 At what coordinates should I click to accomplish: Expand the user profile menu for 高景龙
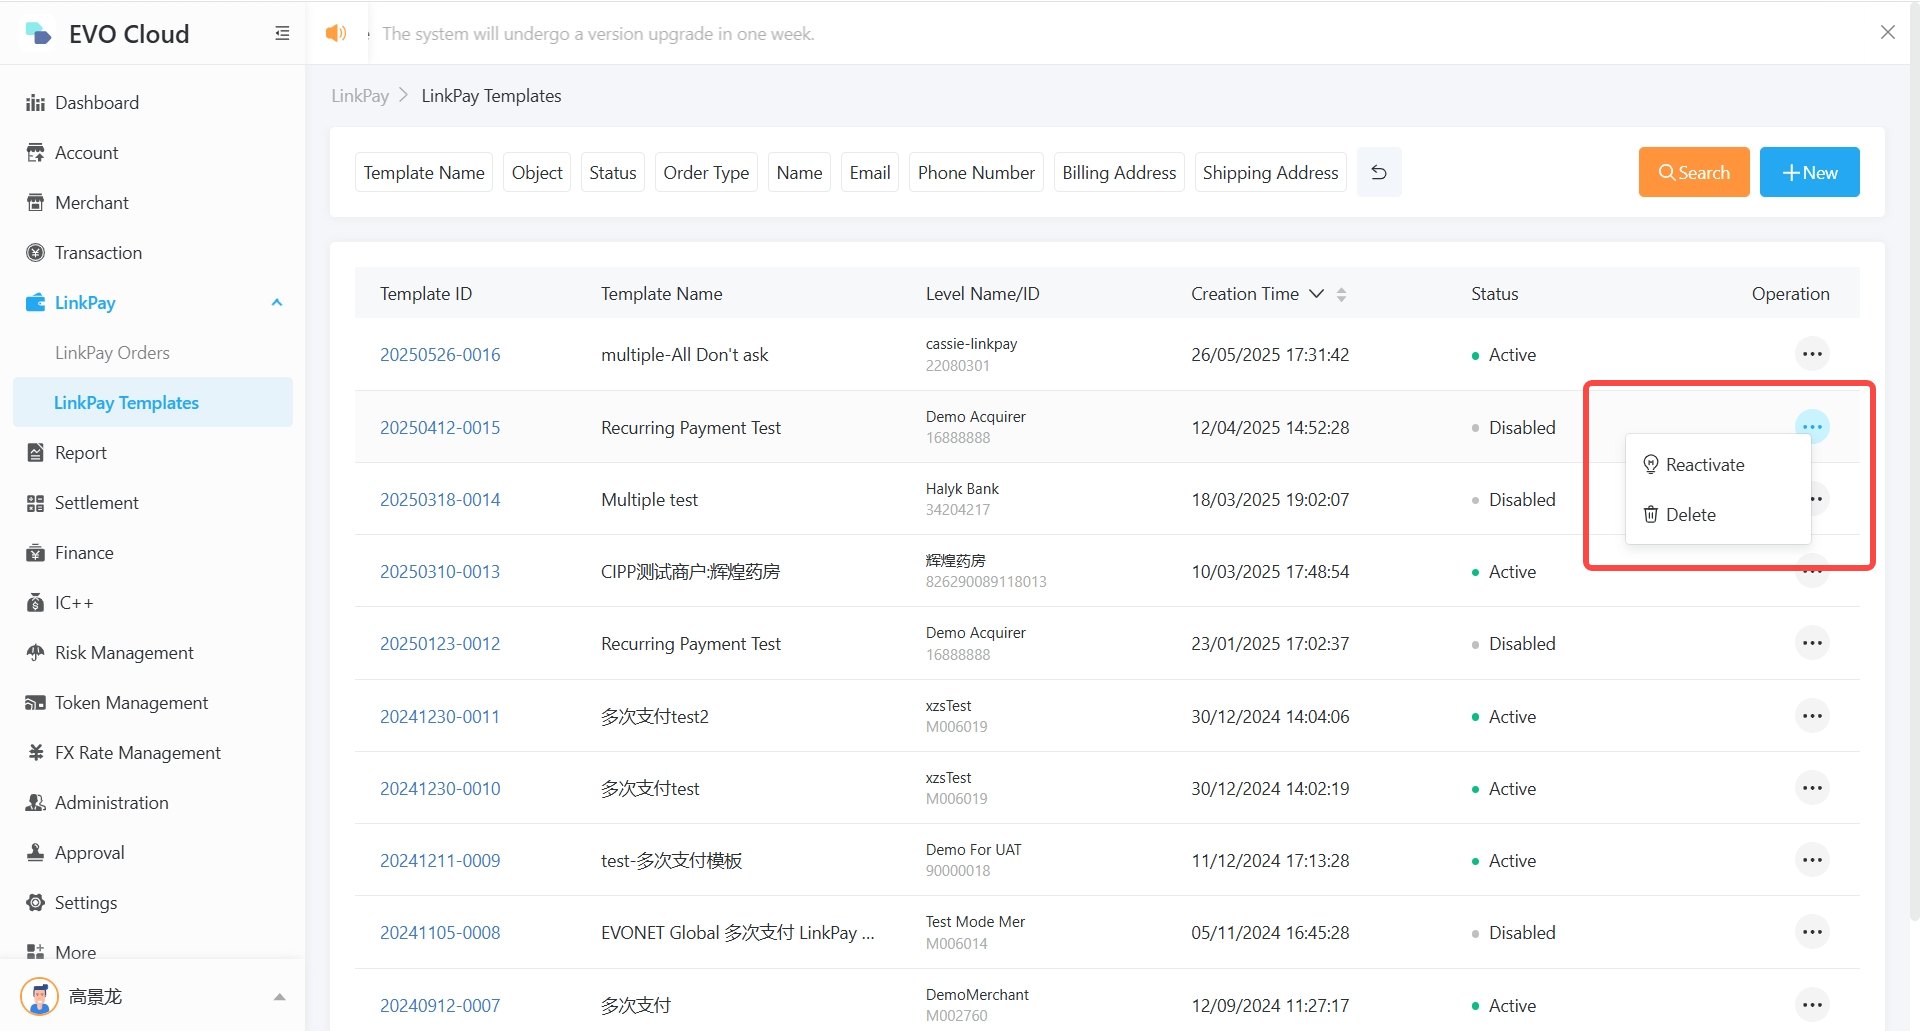tap(279, 997)
